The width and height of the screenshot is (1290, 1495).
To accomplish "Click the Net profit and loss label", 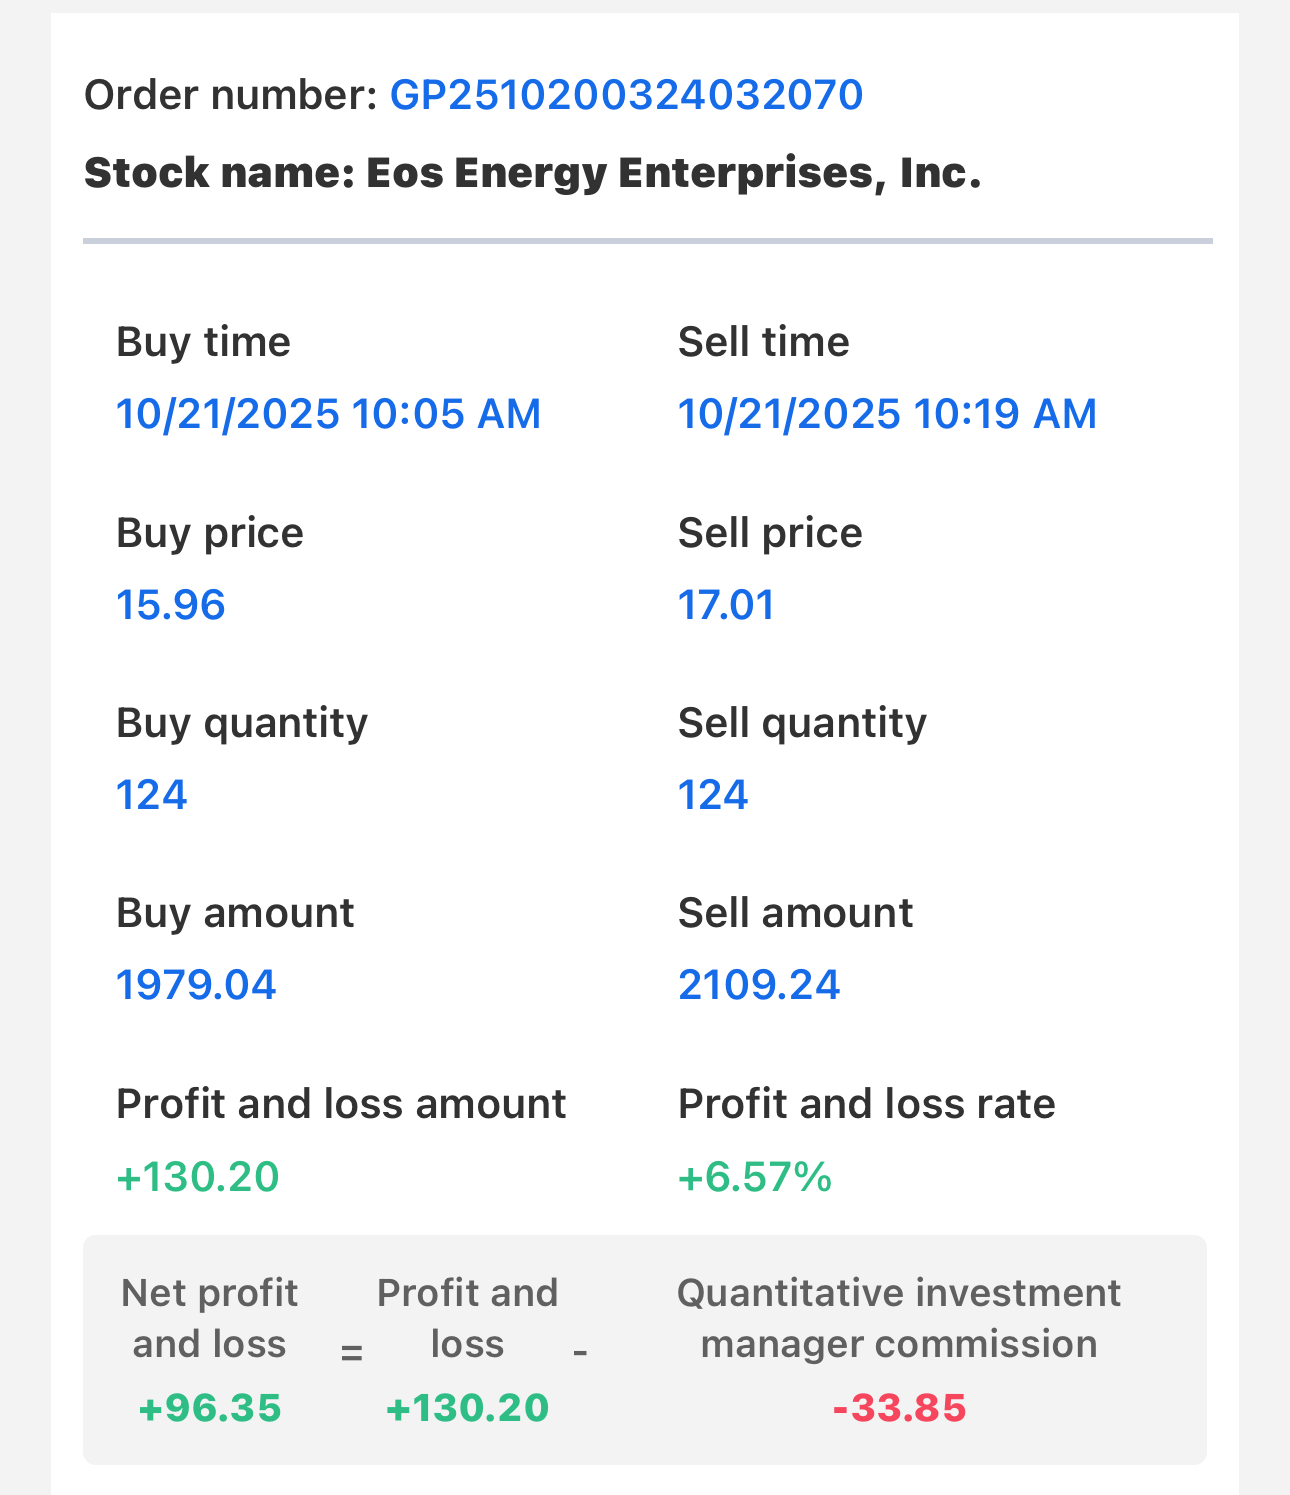I will click(209, 1318).
